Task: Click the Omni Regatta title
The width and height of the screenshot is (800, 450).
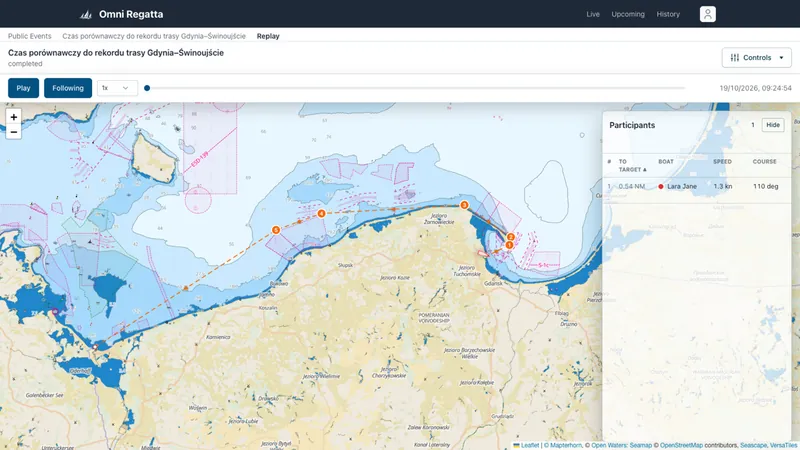Action: coord(131,14)
